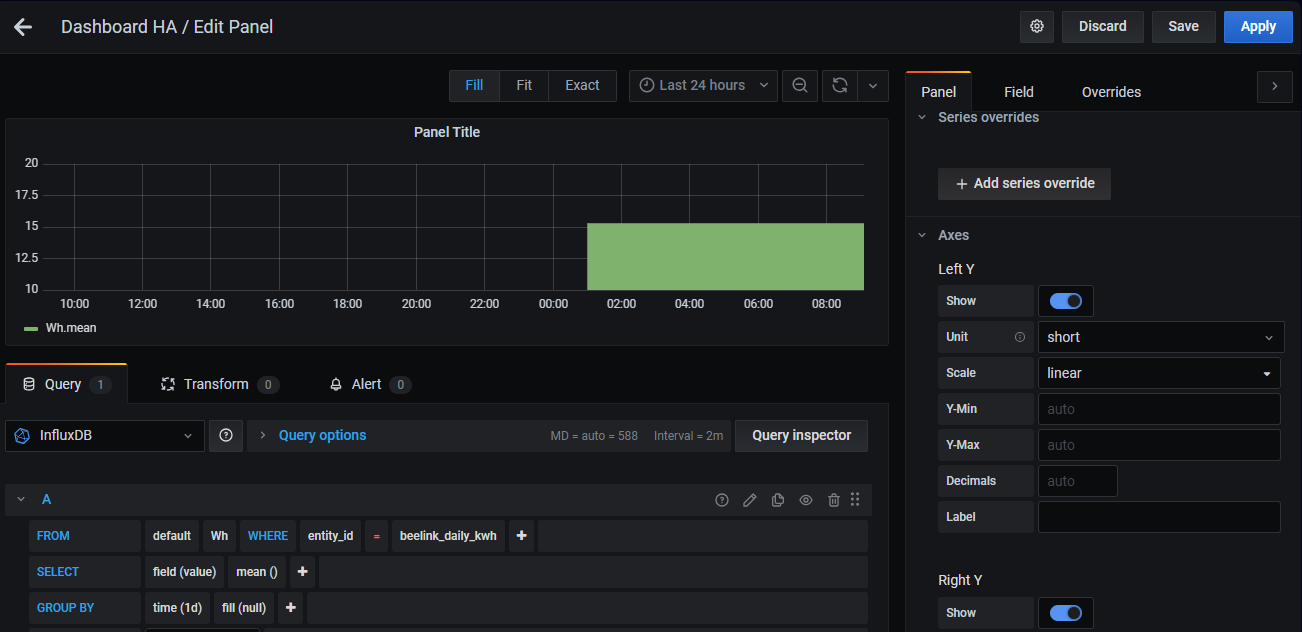The width and height of the screenshot is (1302, 632).
Task: Click the Add series override button
Action: coord(1024,184)
